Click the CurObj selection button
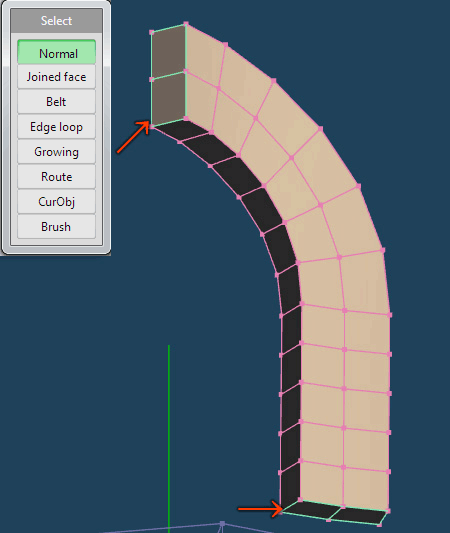Viewport: 450px width, 533px height. click(x=56, y=202)
